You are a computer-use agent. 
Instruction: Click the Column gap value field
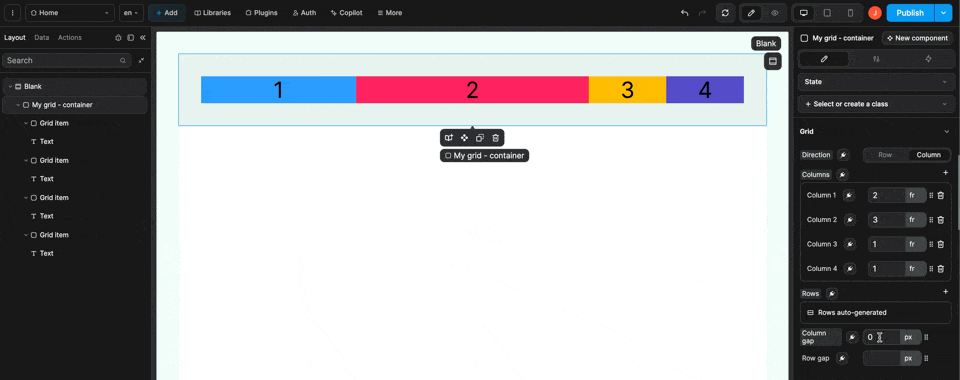[881, 337]
